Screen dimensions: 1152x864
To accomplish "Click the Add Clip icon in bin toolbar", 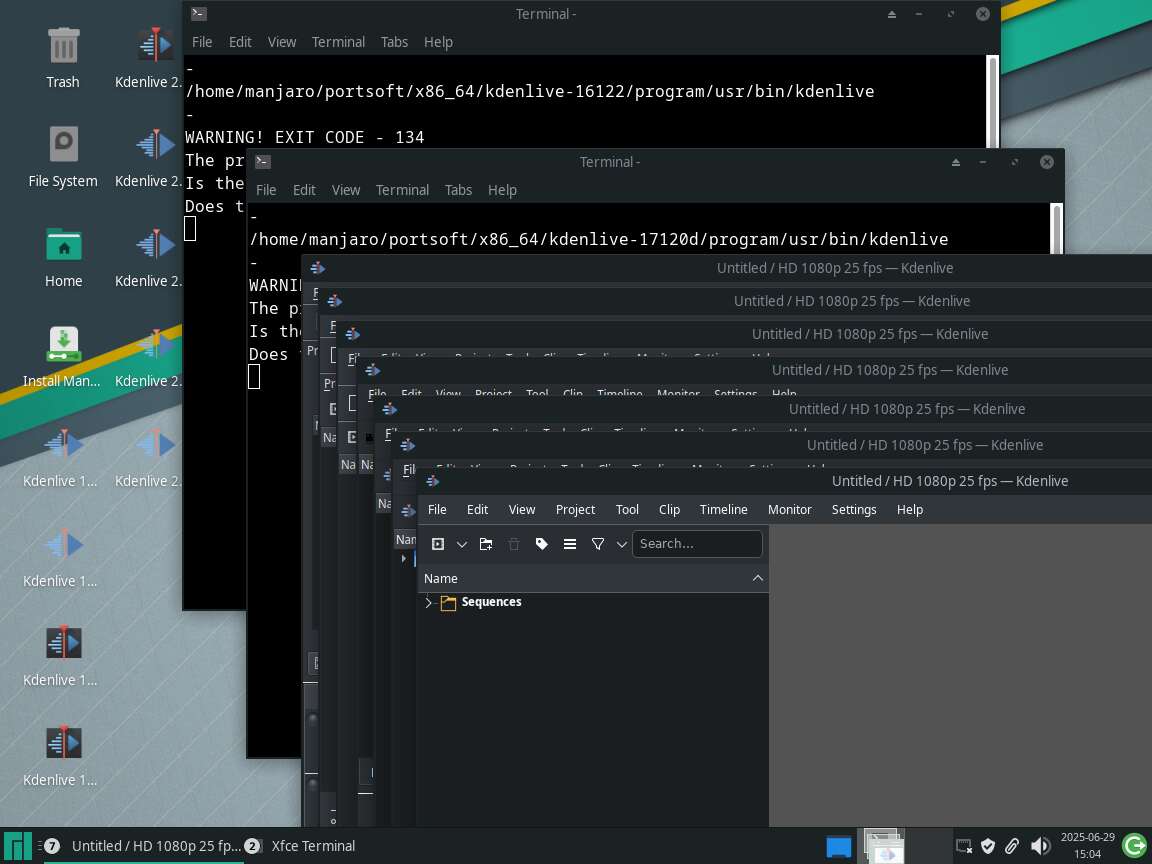I will [x=437, y=544].
